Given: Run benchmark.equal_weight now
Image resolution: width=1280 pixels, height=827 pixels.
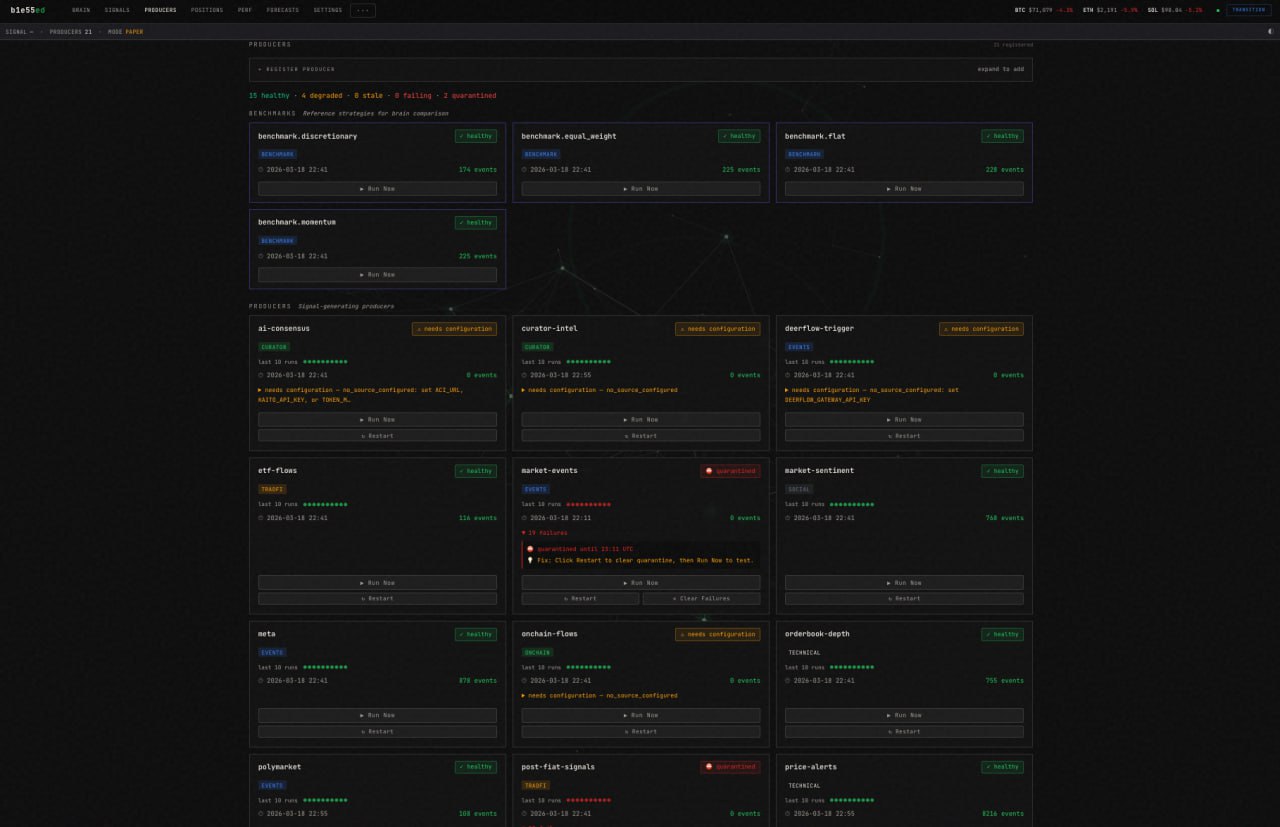Looking at the screenshot, I should [x=641, y=188].
